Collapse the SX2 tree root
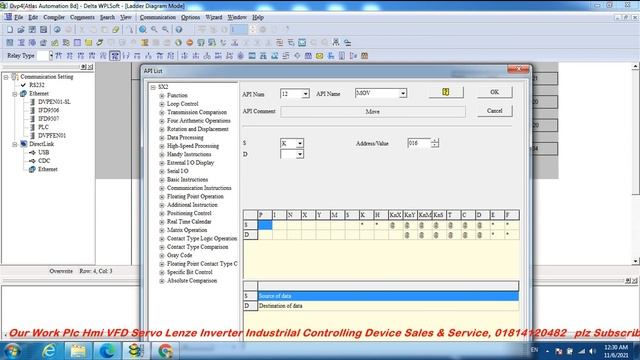 (x=153, y=87)
